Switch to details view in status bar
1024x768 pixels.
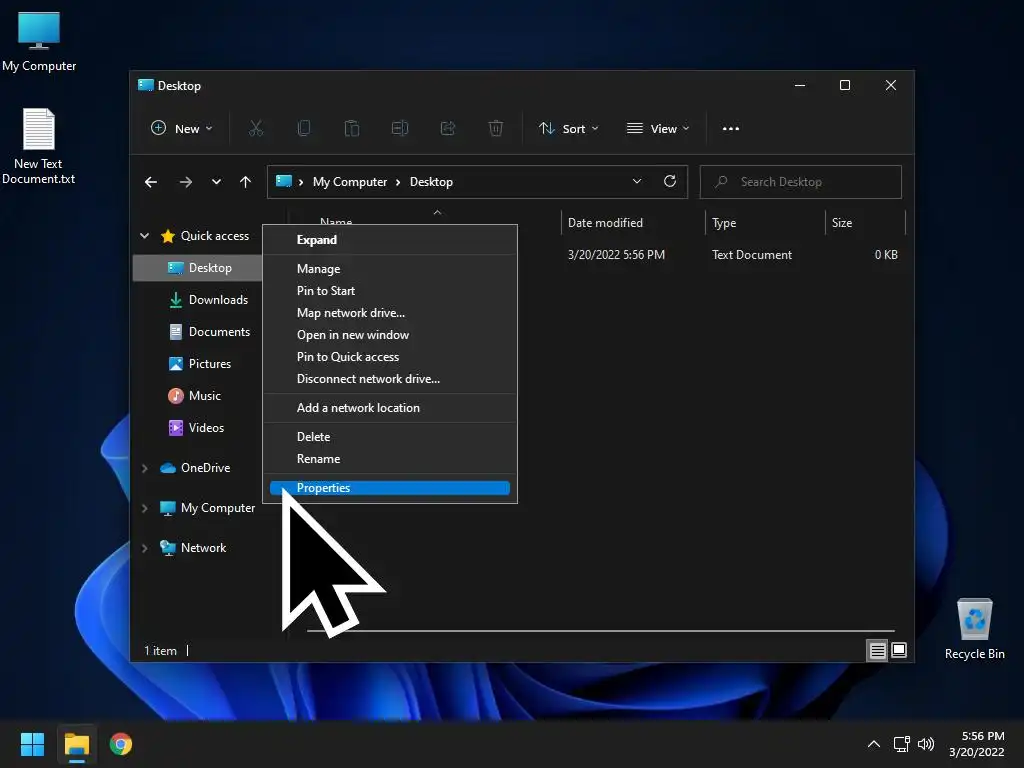tap(878, 650)
